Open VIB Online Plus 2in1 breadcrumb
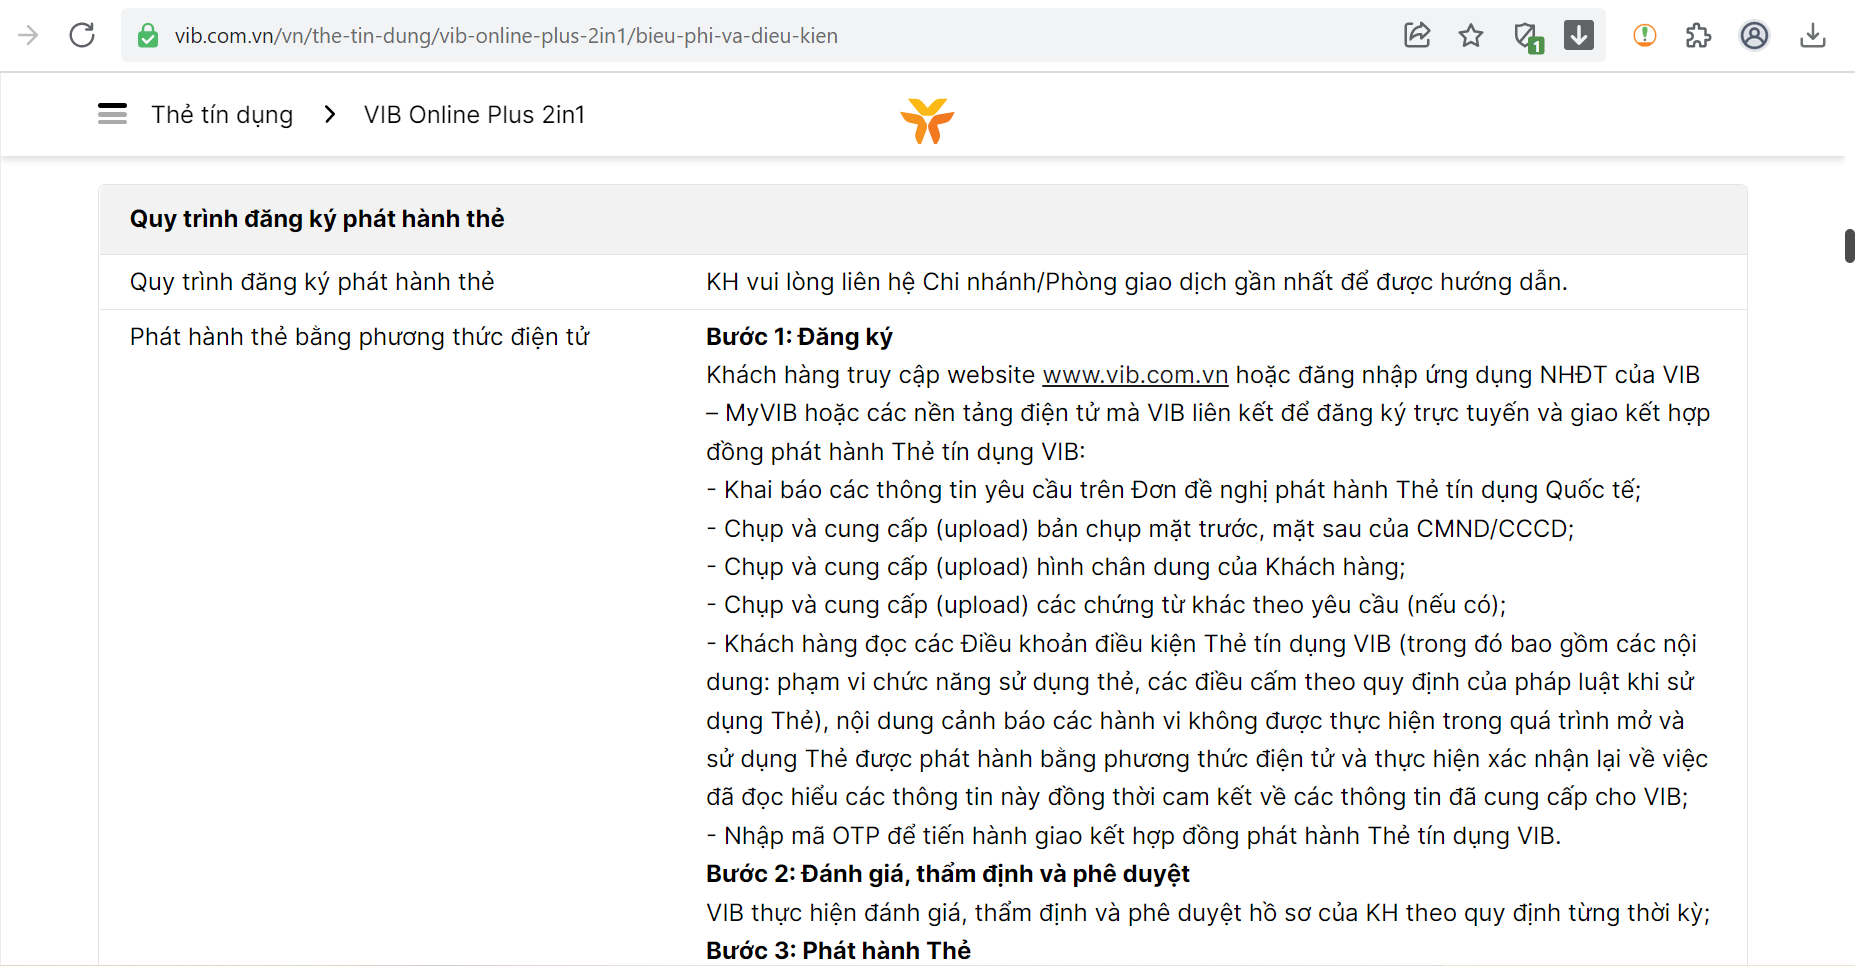The width and height of the screenshot is (1855, 966). point(474,115)
